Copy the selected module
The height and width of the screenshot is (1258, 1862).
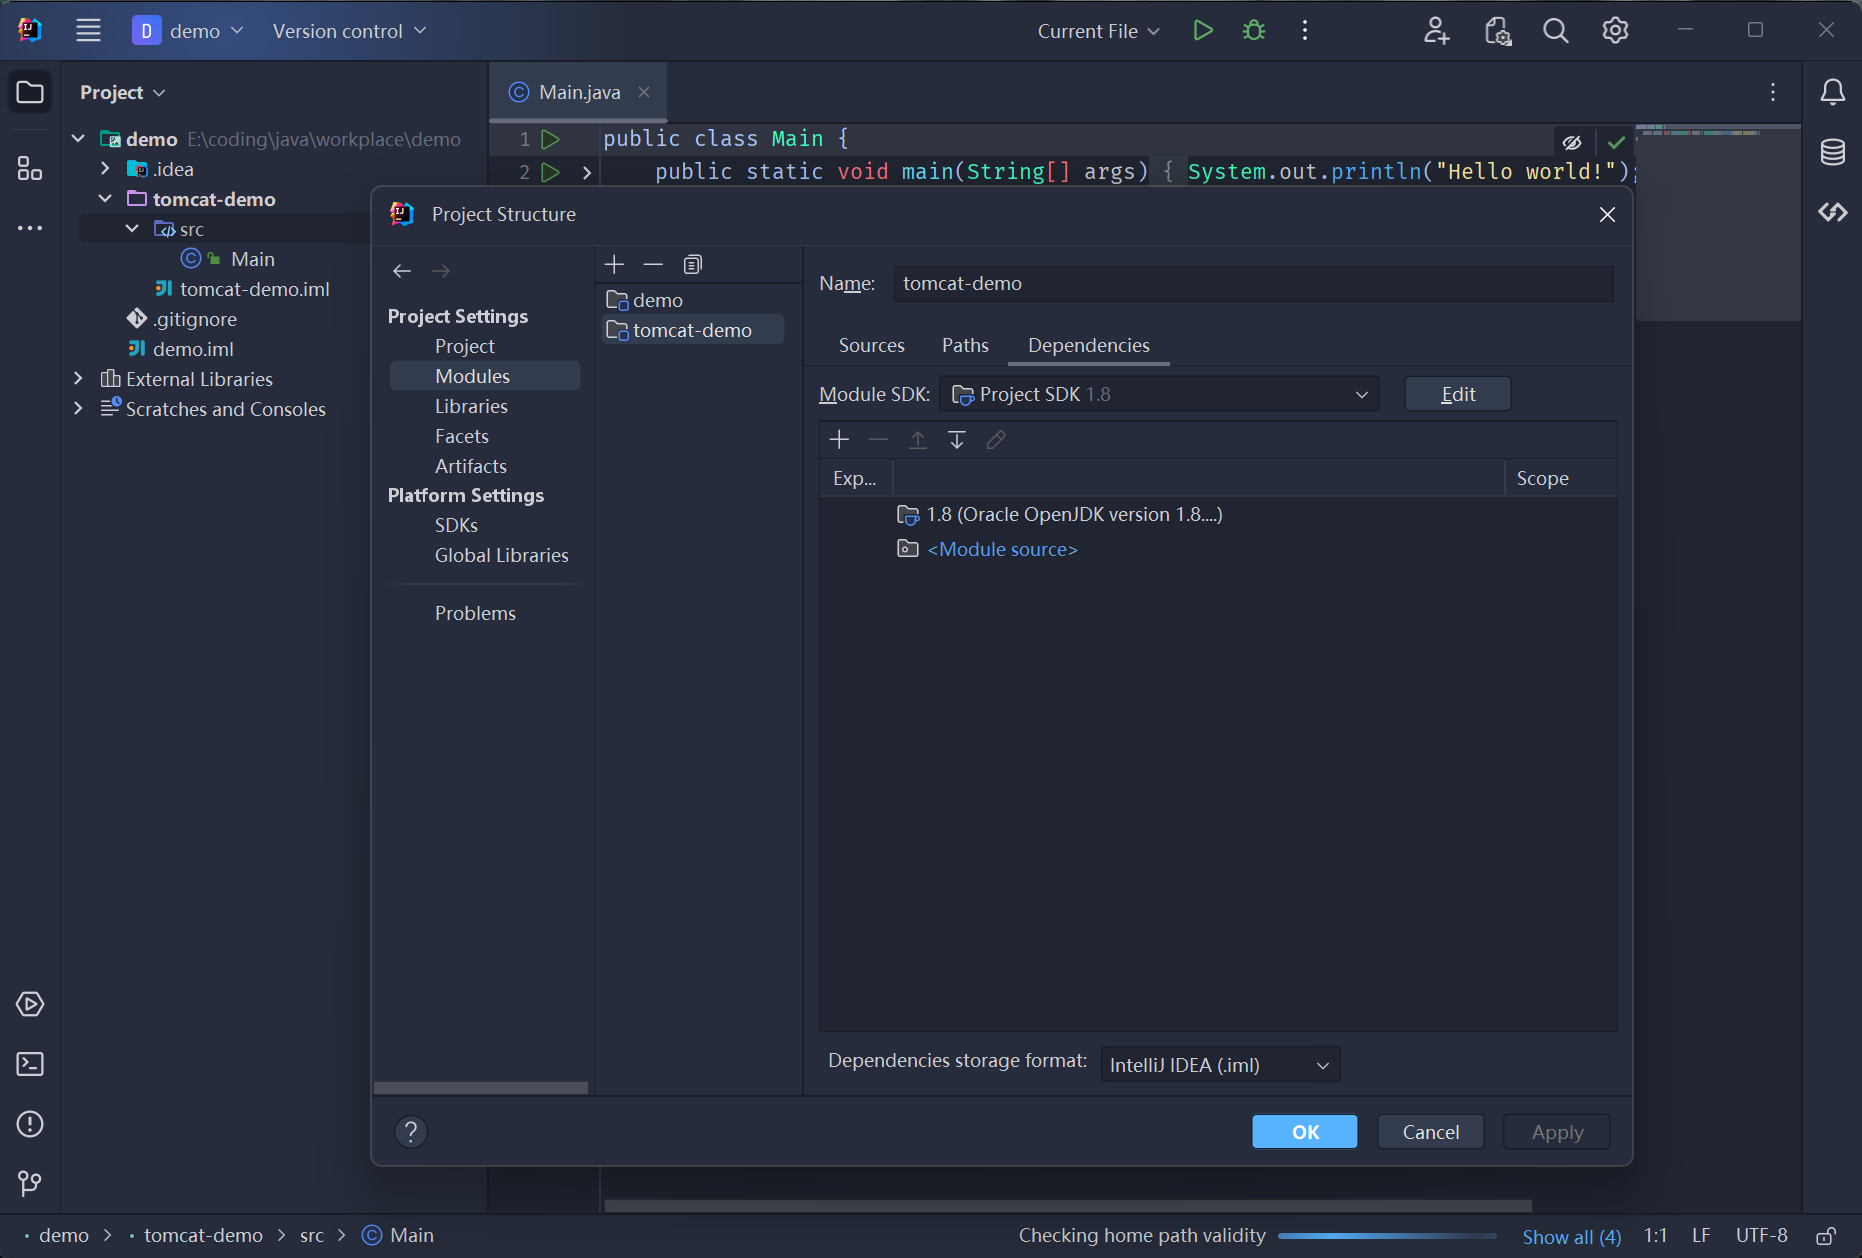pyautogui.click(x=692, y=264)
